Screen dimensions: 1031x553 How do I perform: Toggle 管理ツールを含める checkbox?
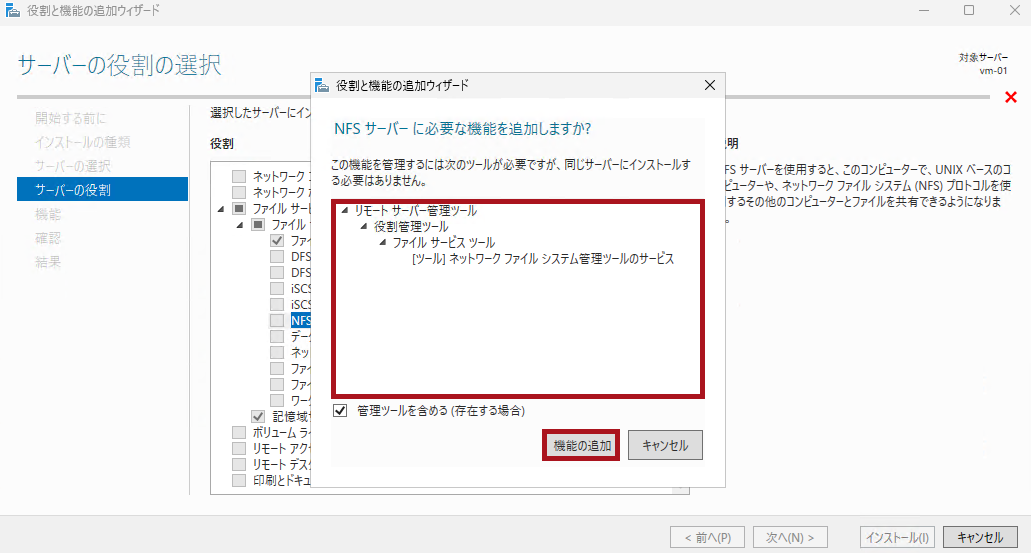click(x=340, y=411)
